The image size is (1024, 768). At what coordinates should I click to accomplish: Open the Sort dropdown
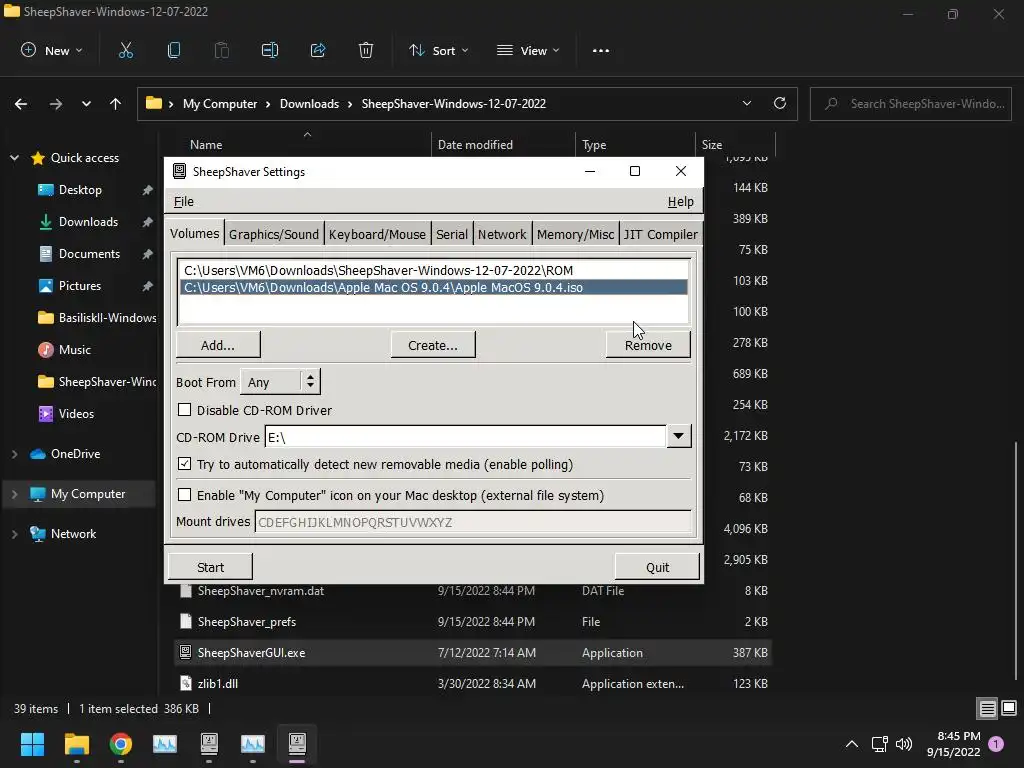(438, 50)
